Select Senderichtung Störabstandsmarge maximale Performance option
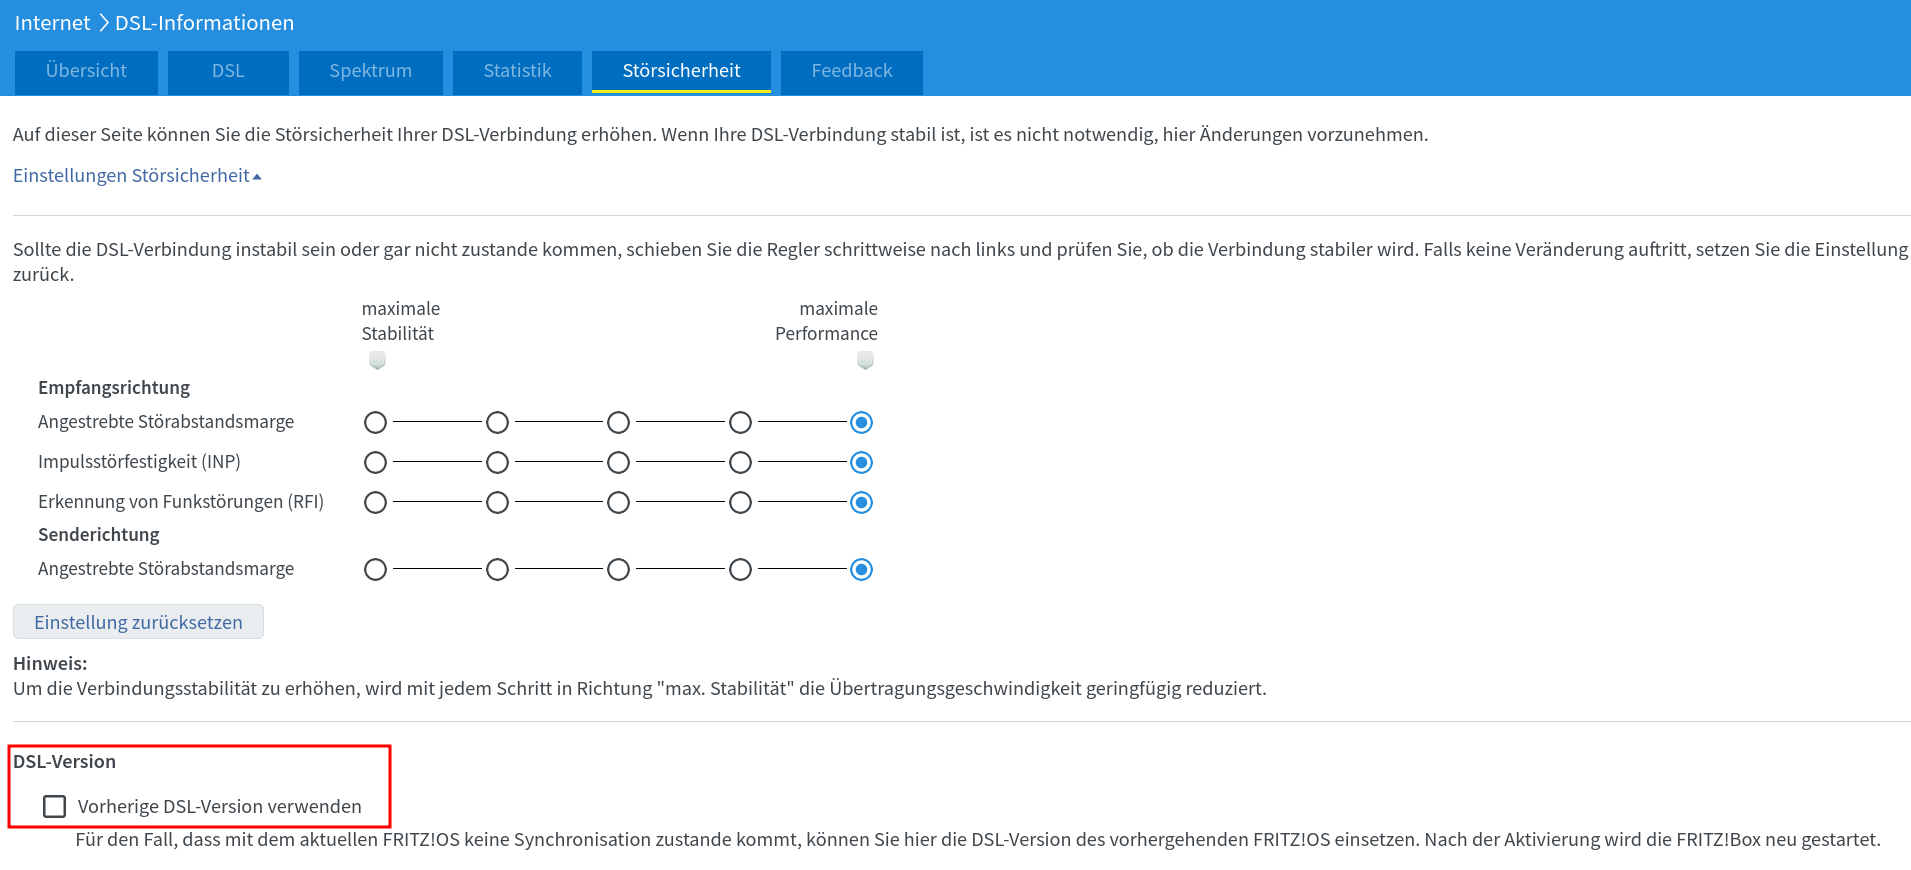Image resolution: width=1911 pixels, height=870 pixels. [861, 570]
